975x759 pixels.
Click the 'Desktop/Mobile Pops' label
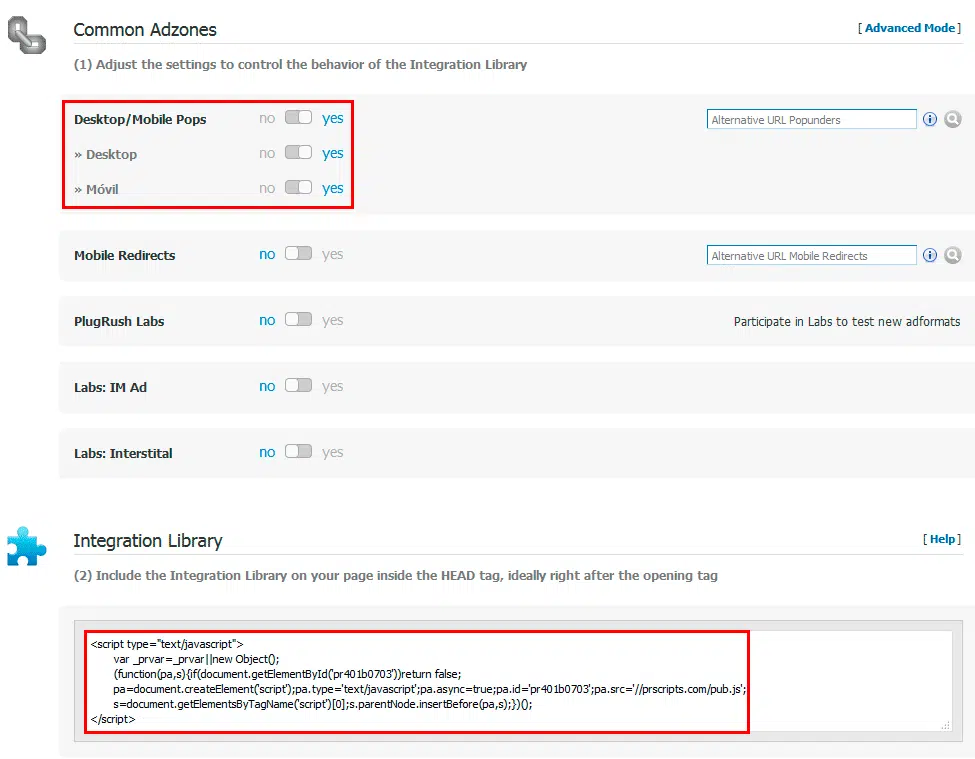(140, 119)
